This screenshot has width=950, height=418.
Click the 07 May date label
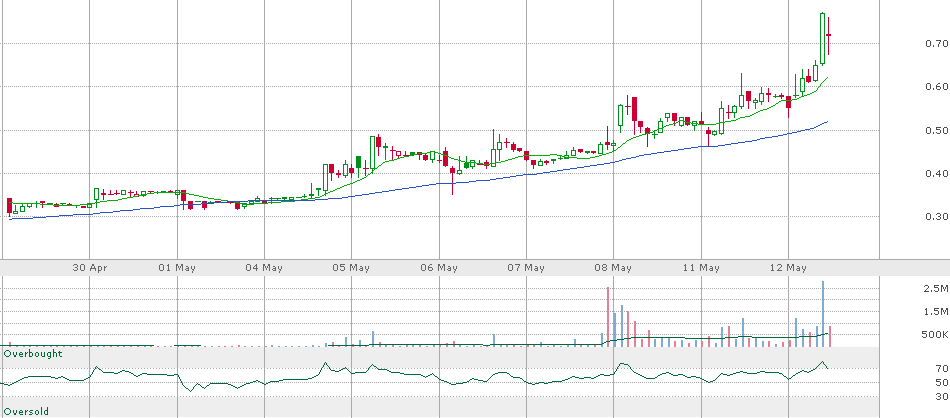click(x=526, y=267)
